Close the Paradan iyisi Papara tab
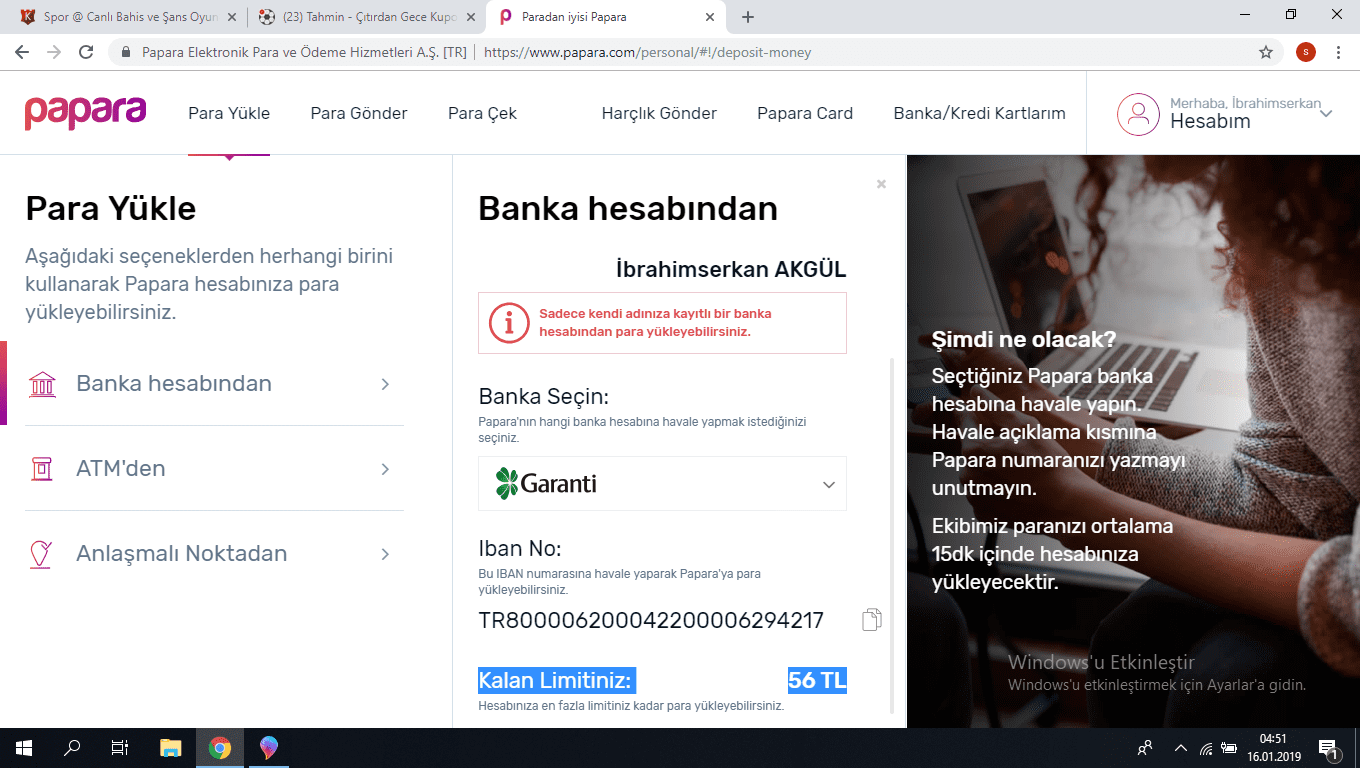1360x768 pixels. pyautogui.click(x=711, y=17)
